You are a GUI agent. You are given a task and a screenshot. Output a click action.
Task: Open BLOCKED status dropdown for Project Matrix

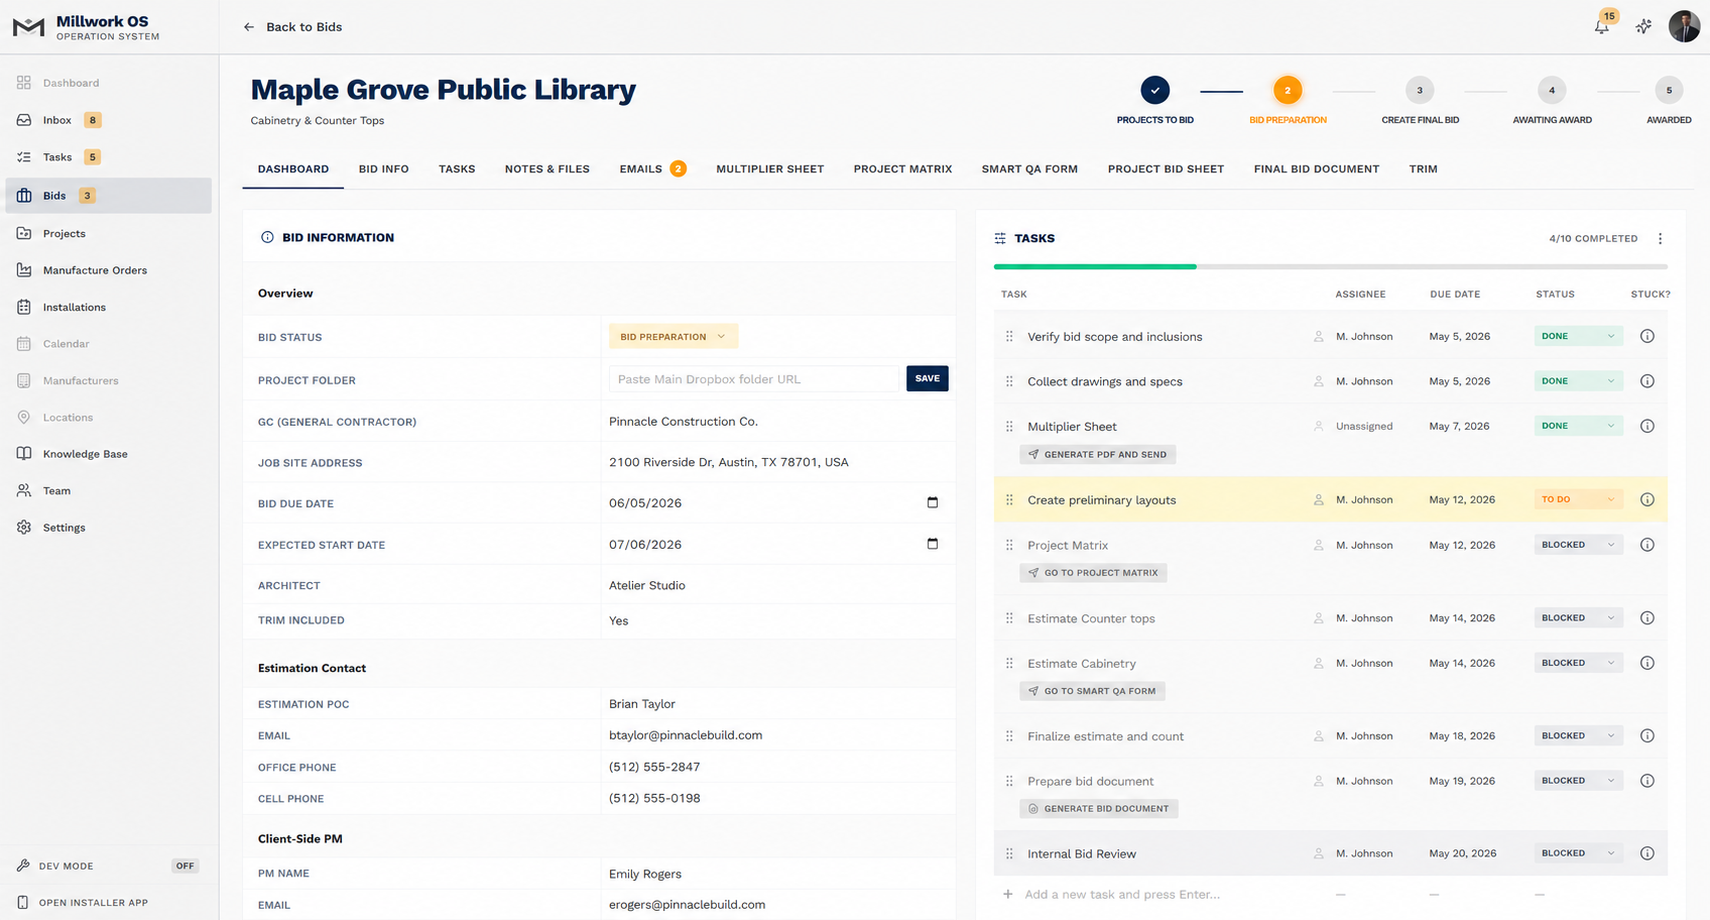pos(1578,545)
